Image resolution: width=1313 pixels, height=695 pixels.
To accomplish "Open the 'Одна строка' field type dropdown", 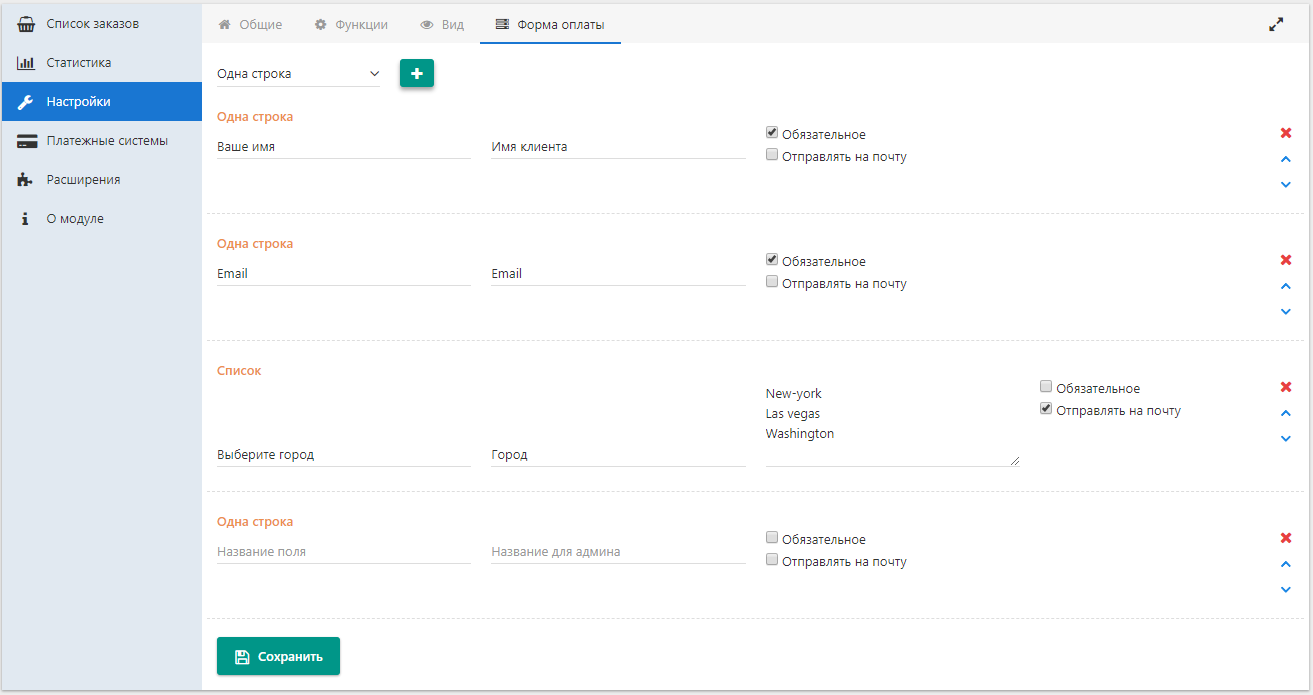I will pos(298,73).
